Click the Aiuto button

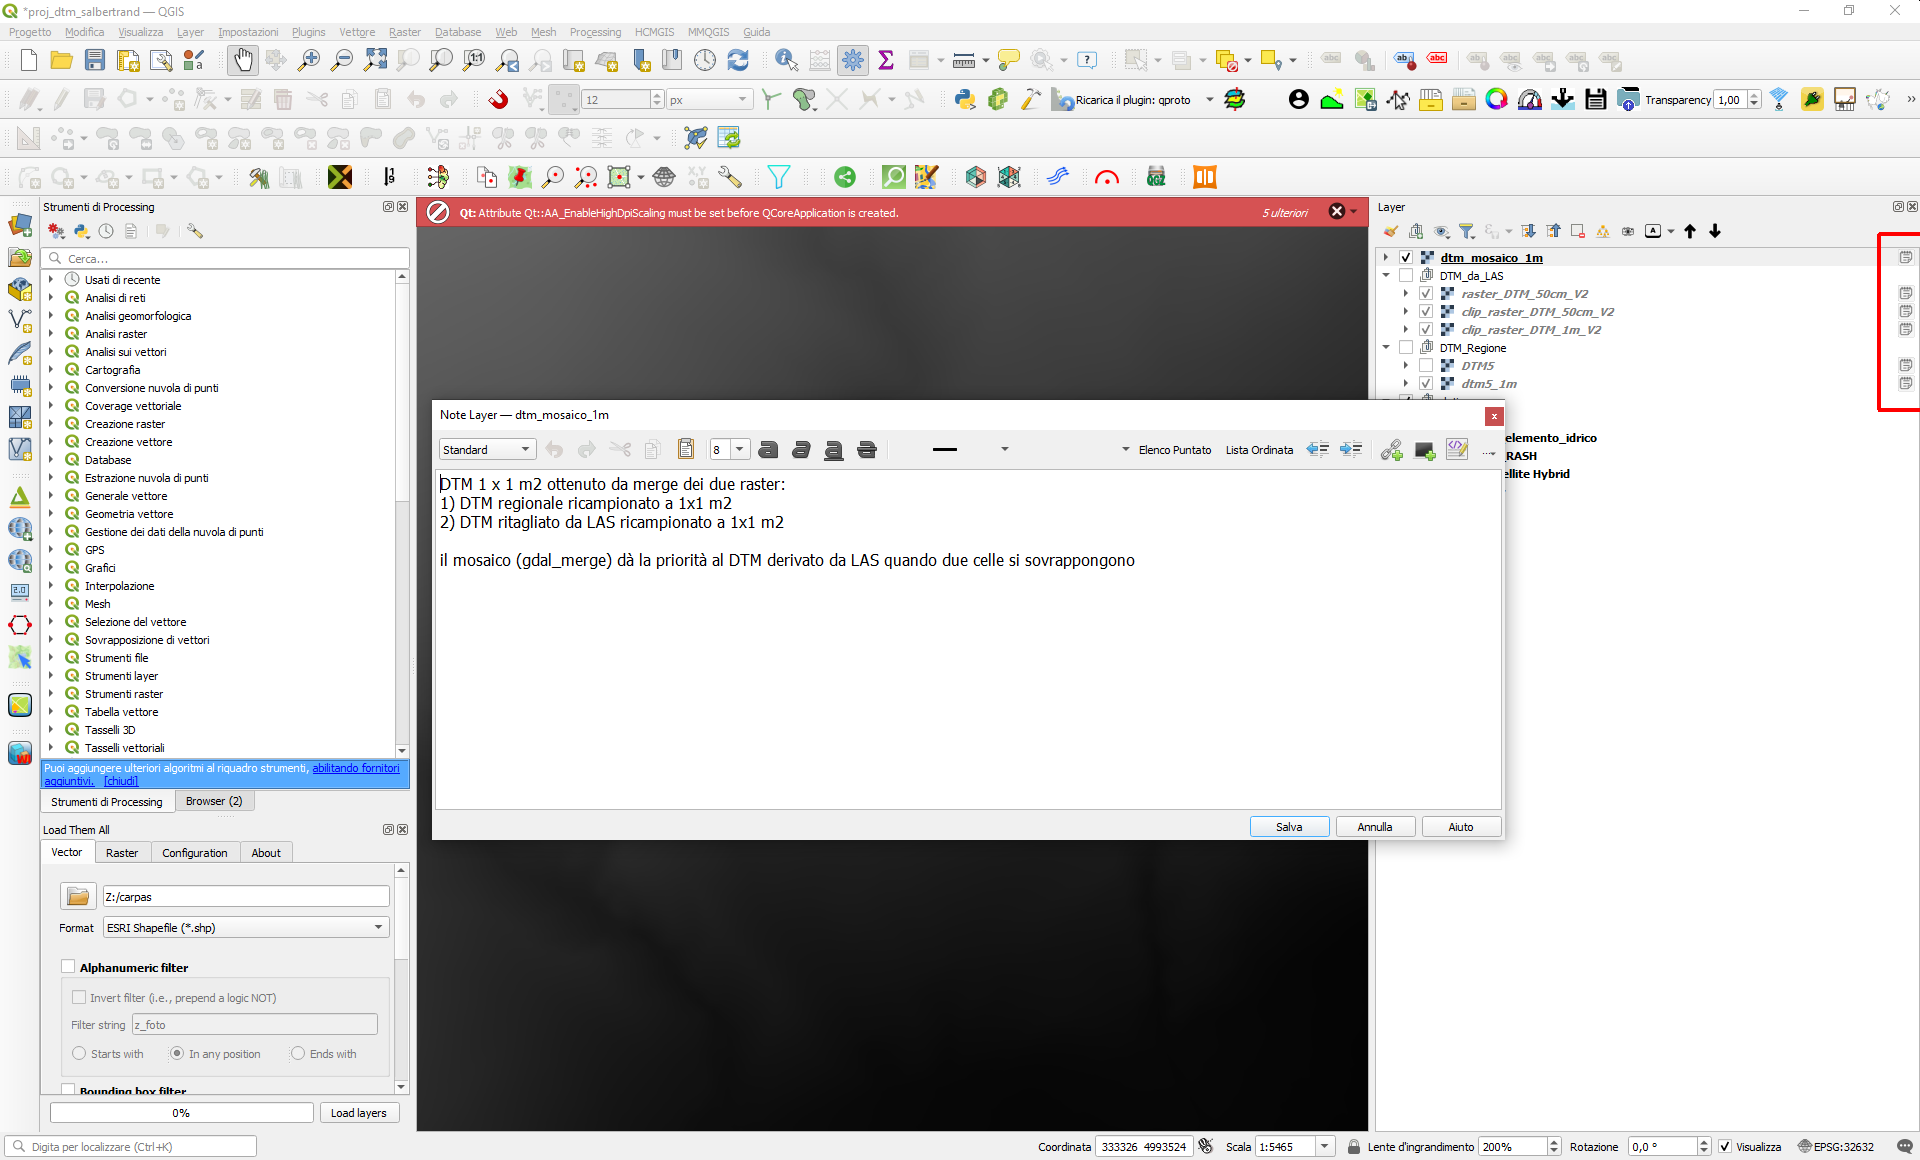point(1461,826)
